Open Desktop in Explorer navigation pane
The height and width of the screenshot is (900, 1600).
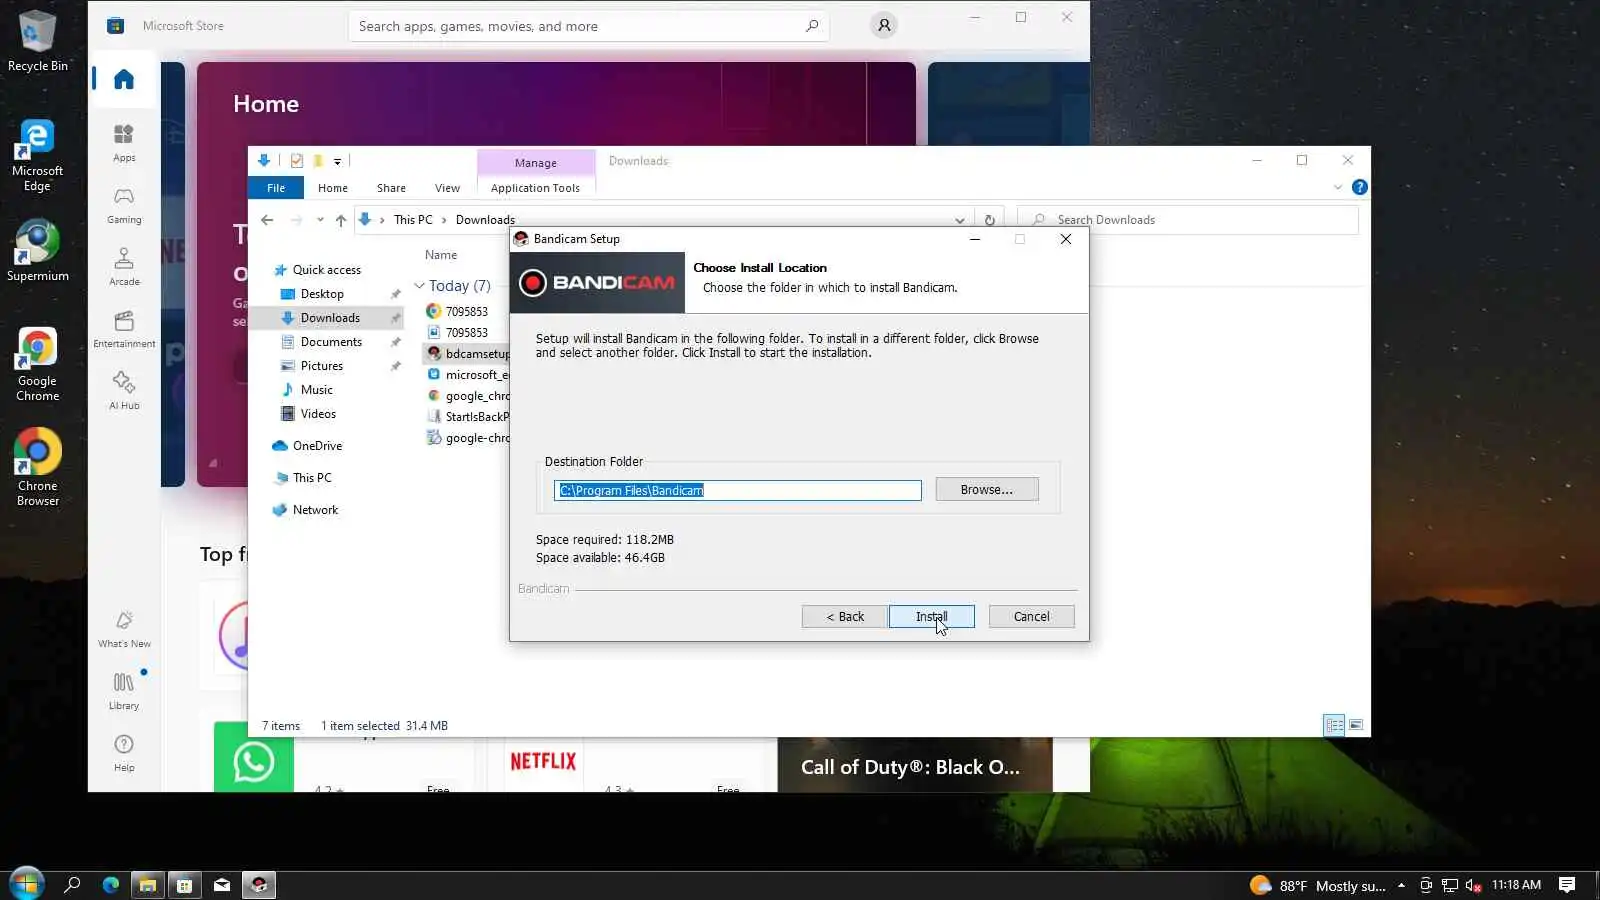click(x=322, y=294)
